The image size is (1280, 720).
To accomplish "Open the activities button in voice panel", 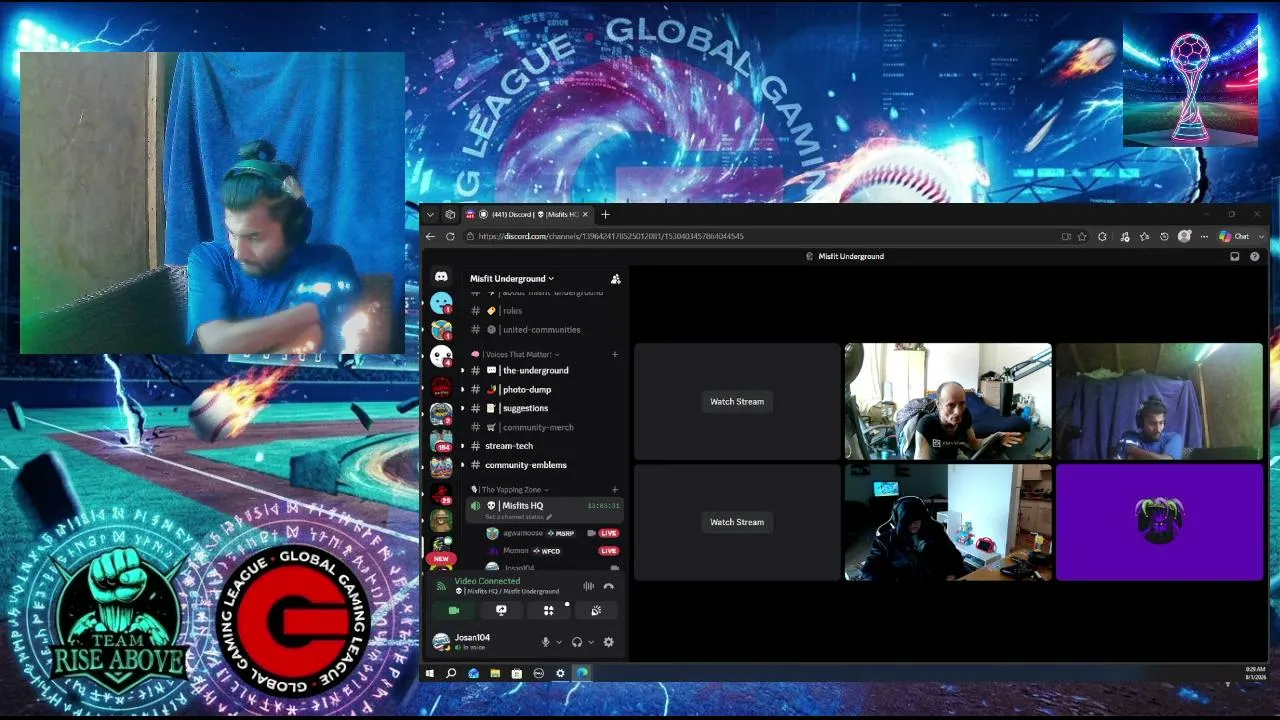I will point(548,610).
